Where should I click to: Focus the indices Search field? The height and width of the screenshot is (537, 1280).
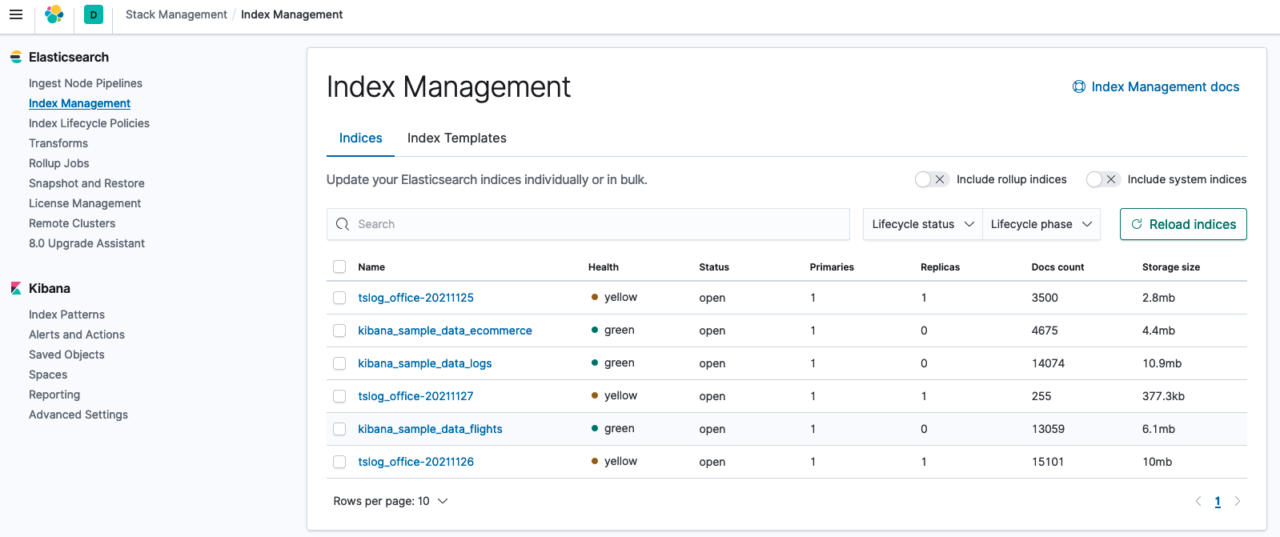(x=588, y=224)
